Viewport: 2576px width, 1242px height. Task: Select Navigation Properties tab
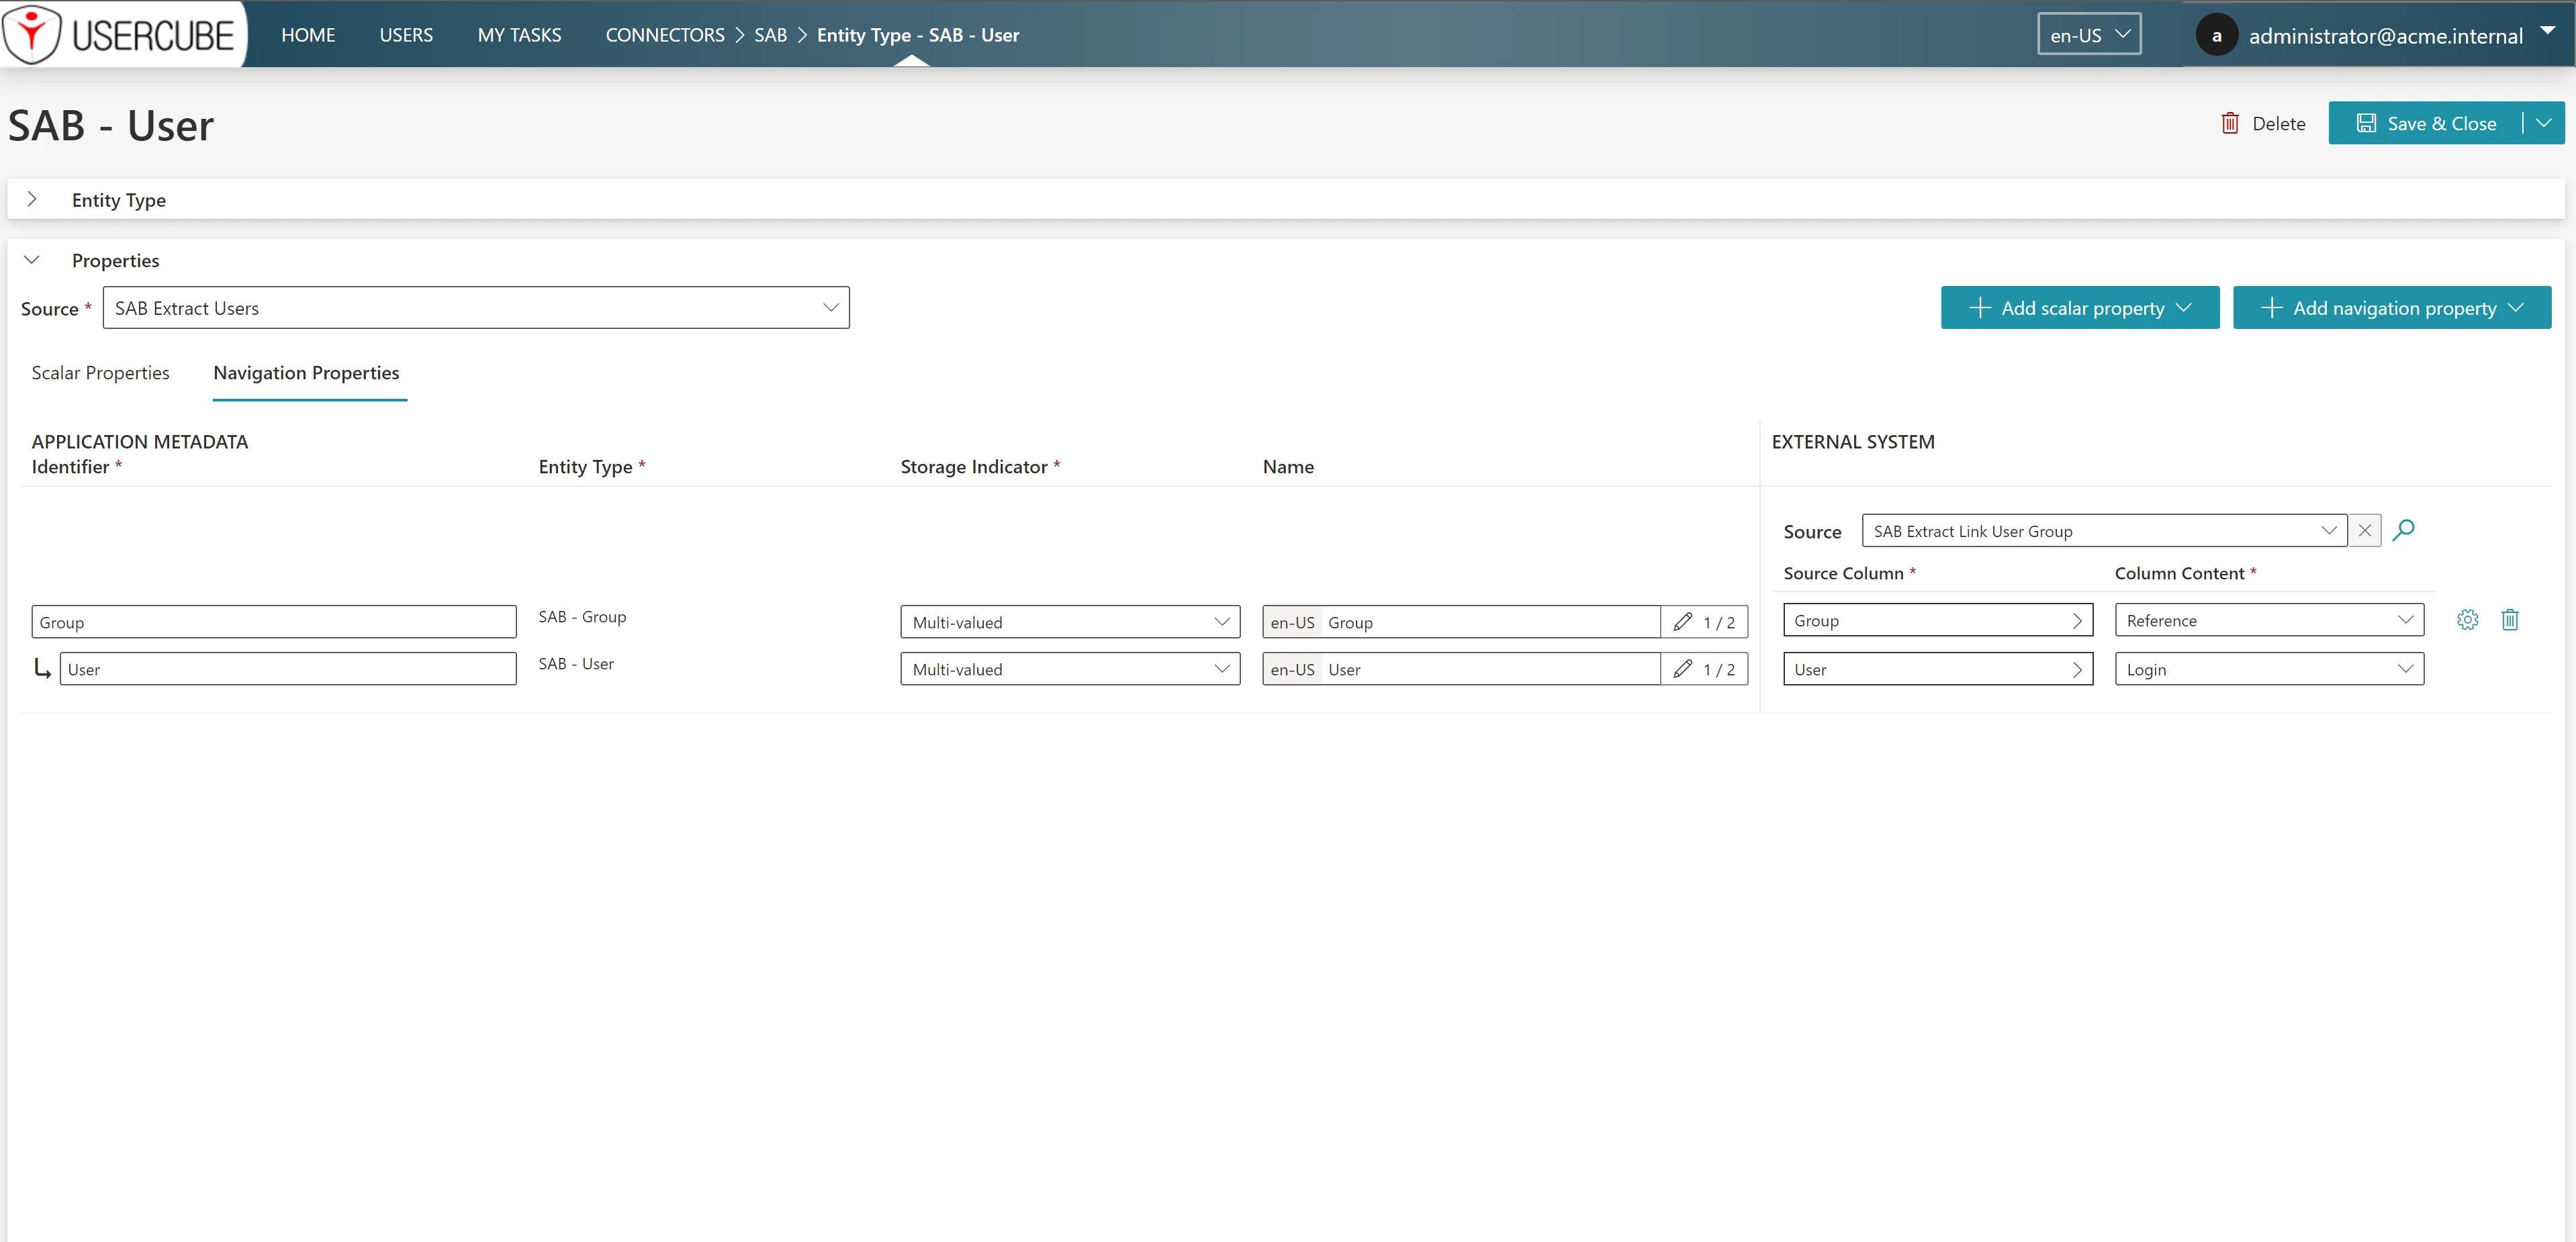(306, 373)
